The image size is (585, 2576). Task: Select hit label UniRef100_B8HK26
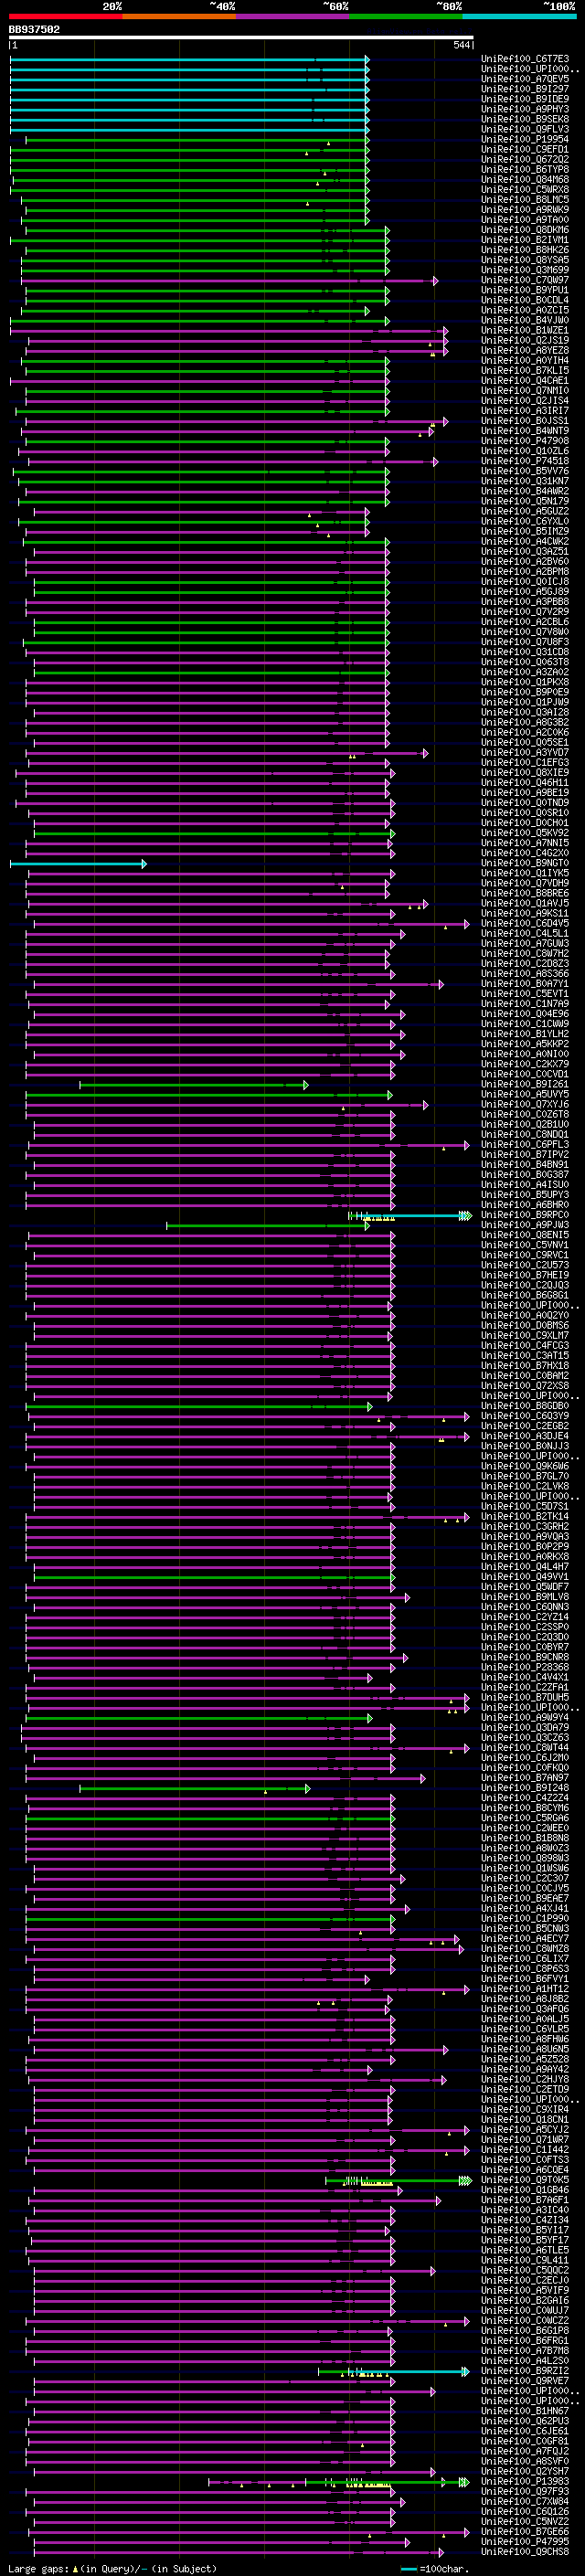[525, 250]
